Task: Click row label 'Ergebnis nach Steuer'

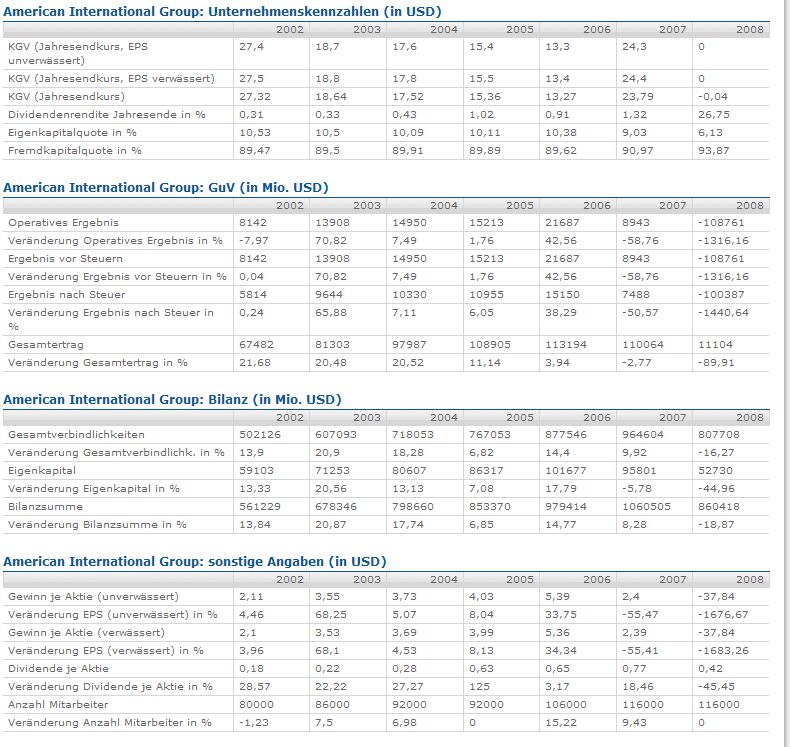Action: point(67,295)
